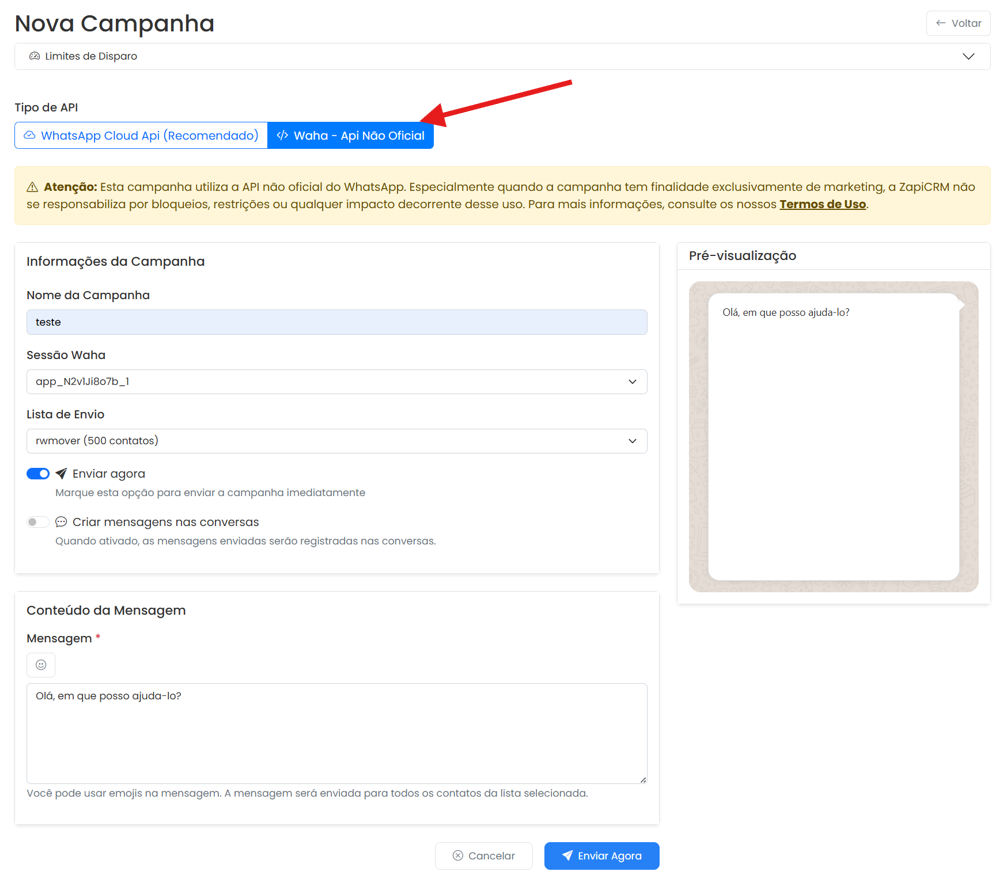Click the gauge icon beside Limites de Disparo

35,57
